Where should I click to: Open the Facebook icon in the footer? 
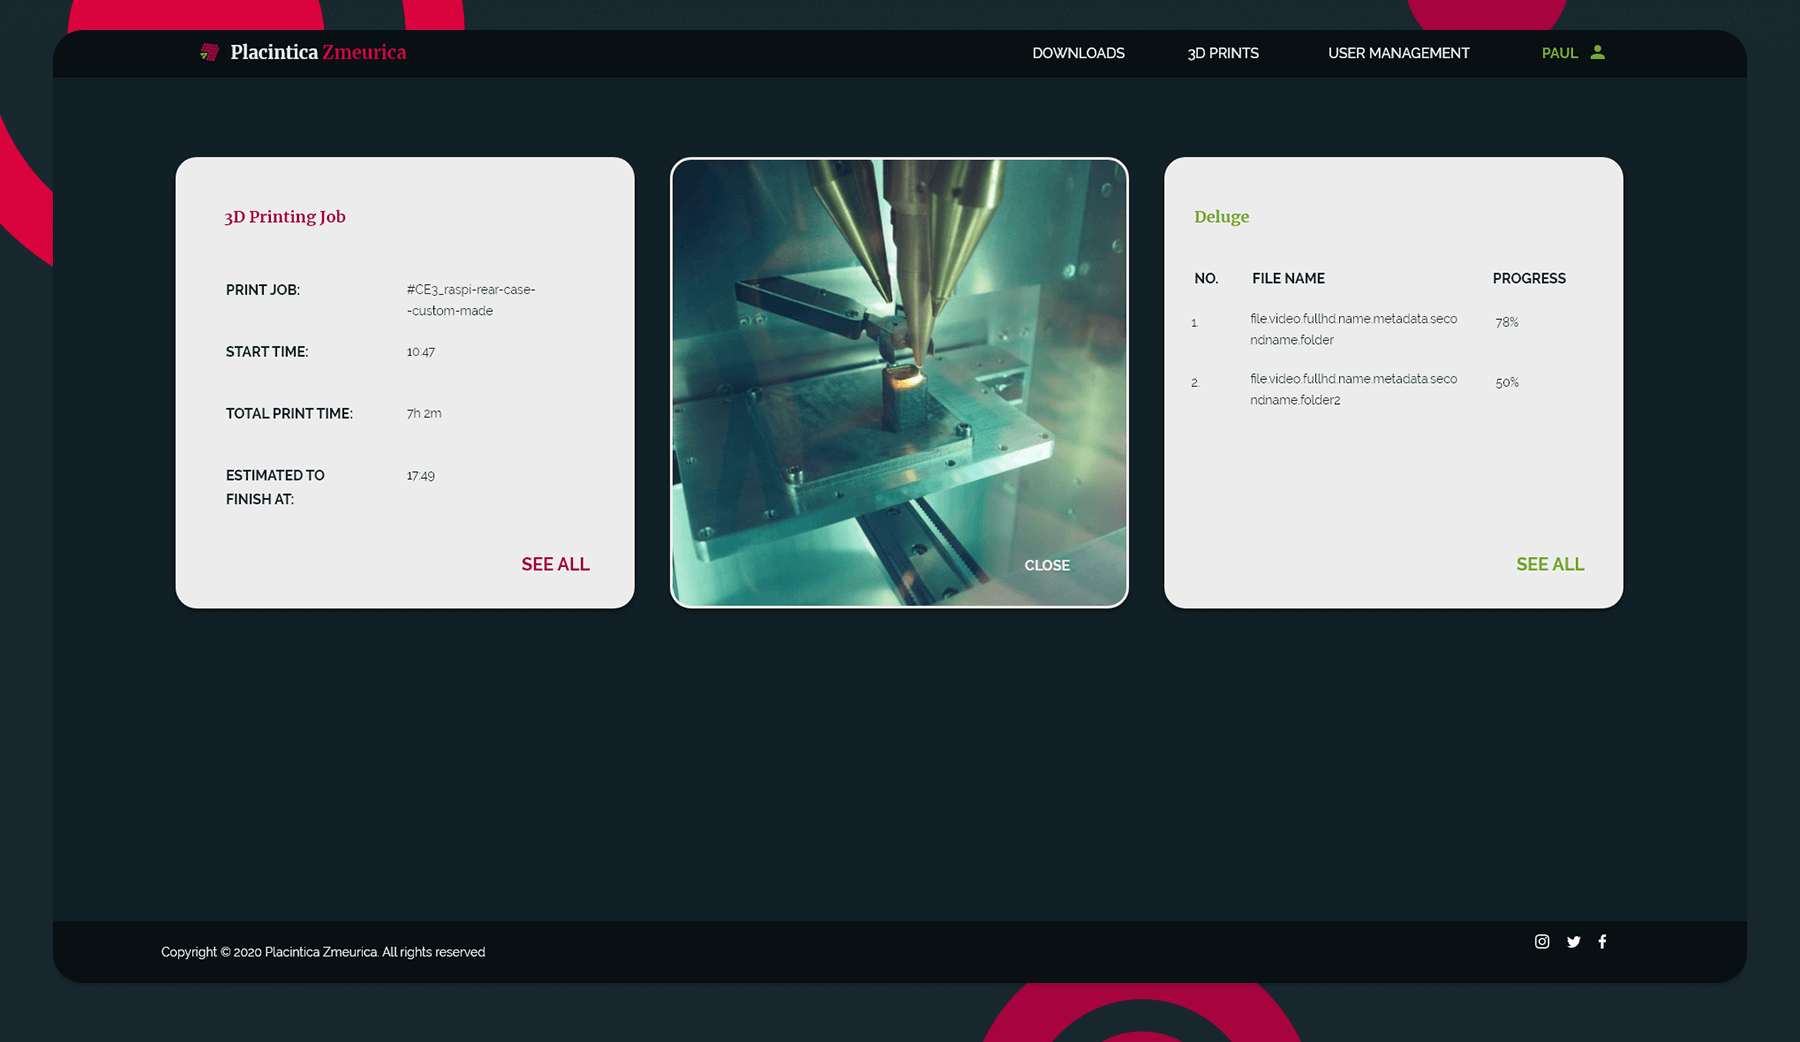(x=1602, y=941)
